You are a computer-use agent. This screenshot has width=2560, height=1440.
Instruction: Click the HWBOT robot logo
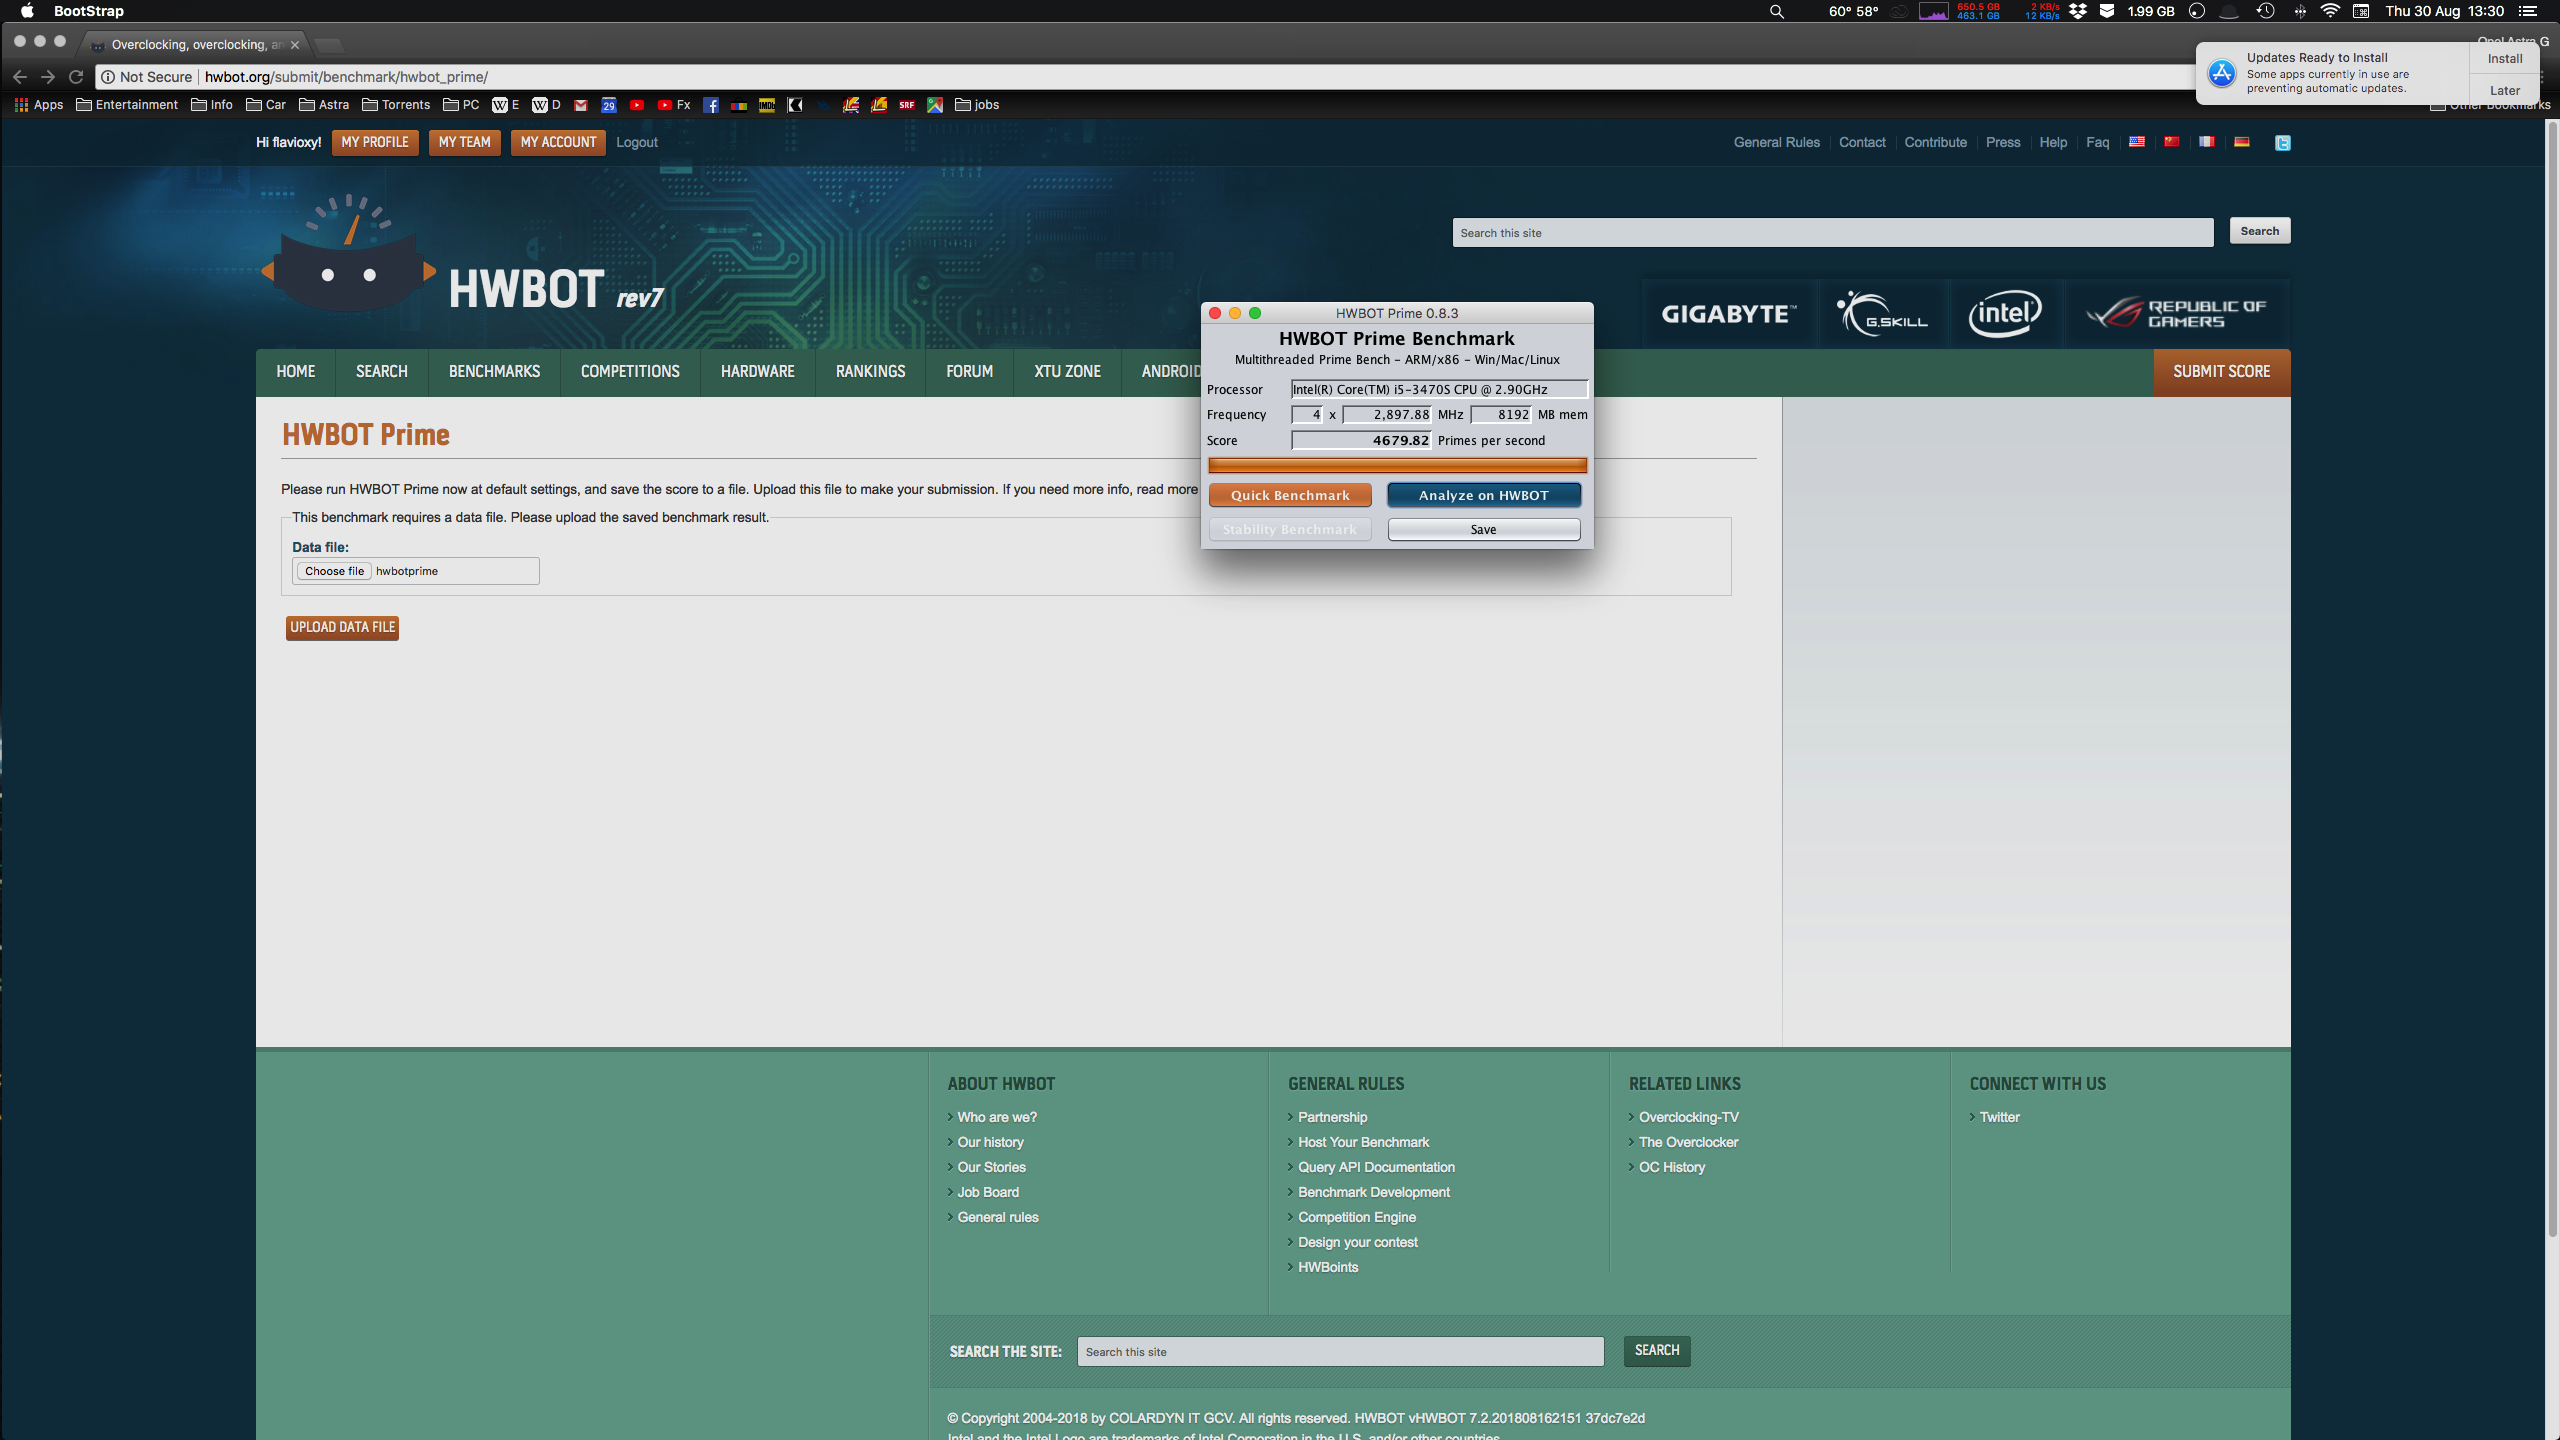pos(348,253)
